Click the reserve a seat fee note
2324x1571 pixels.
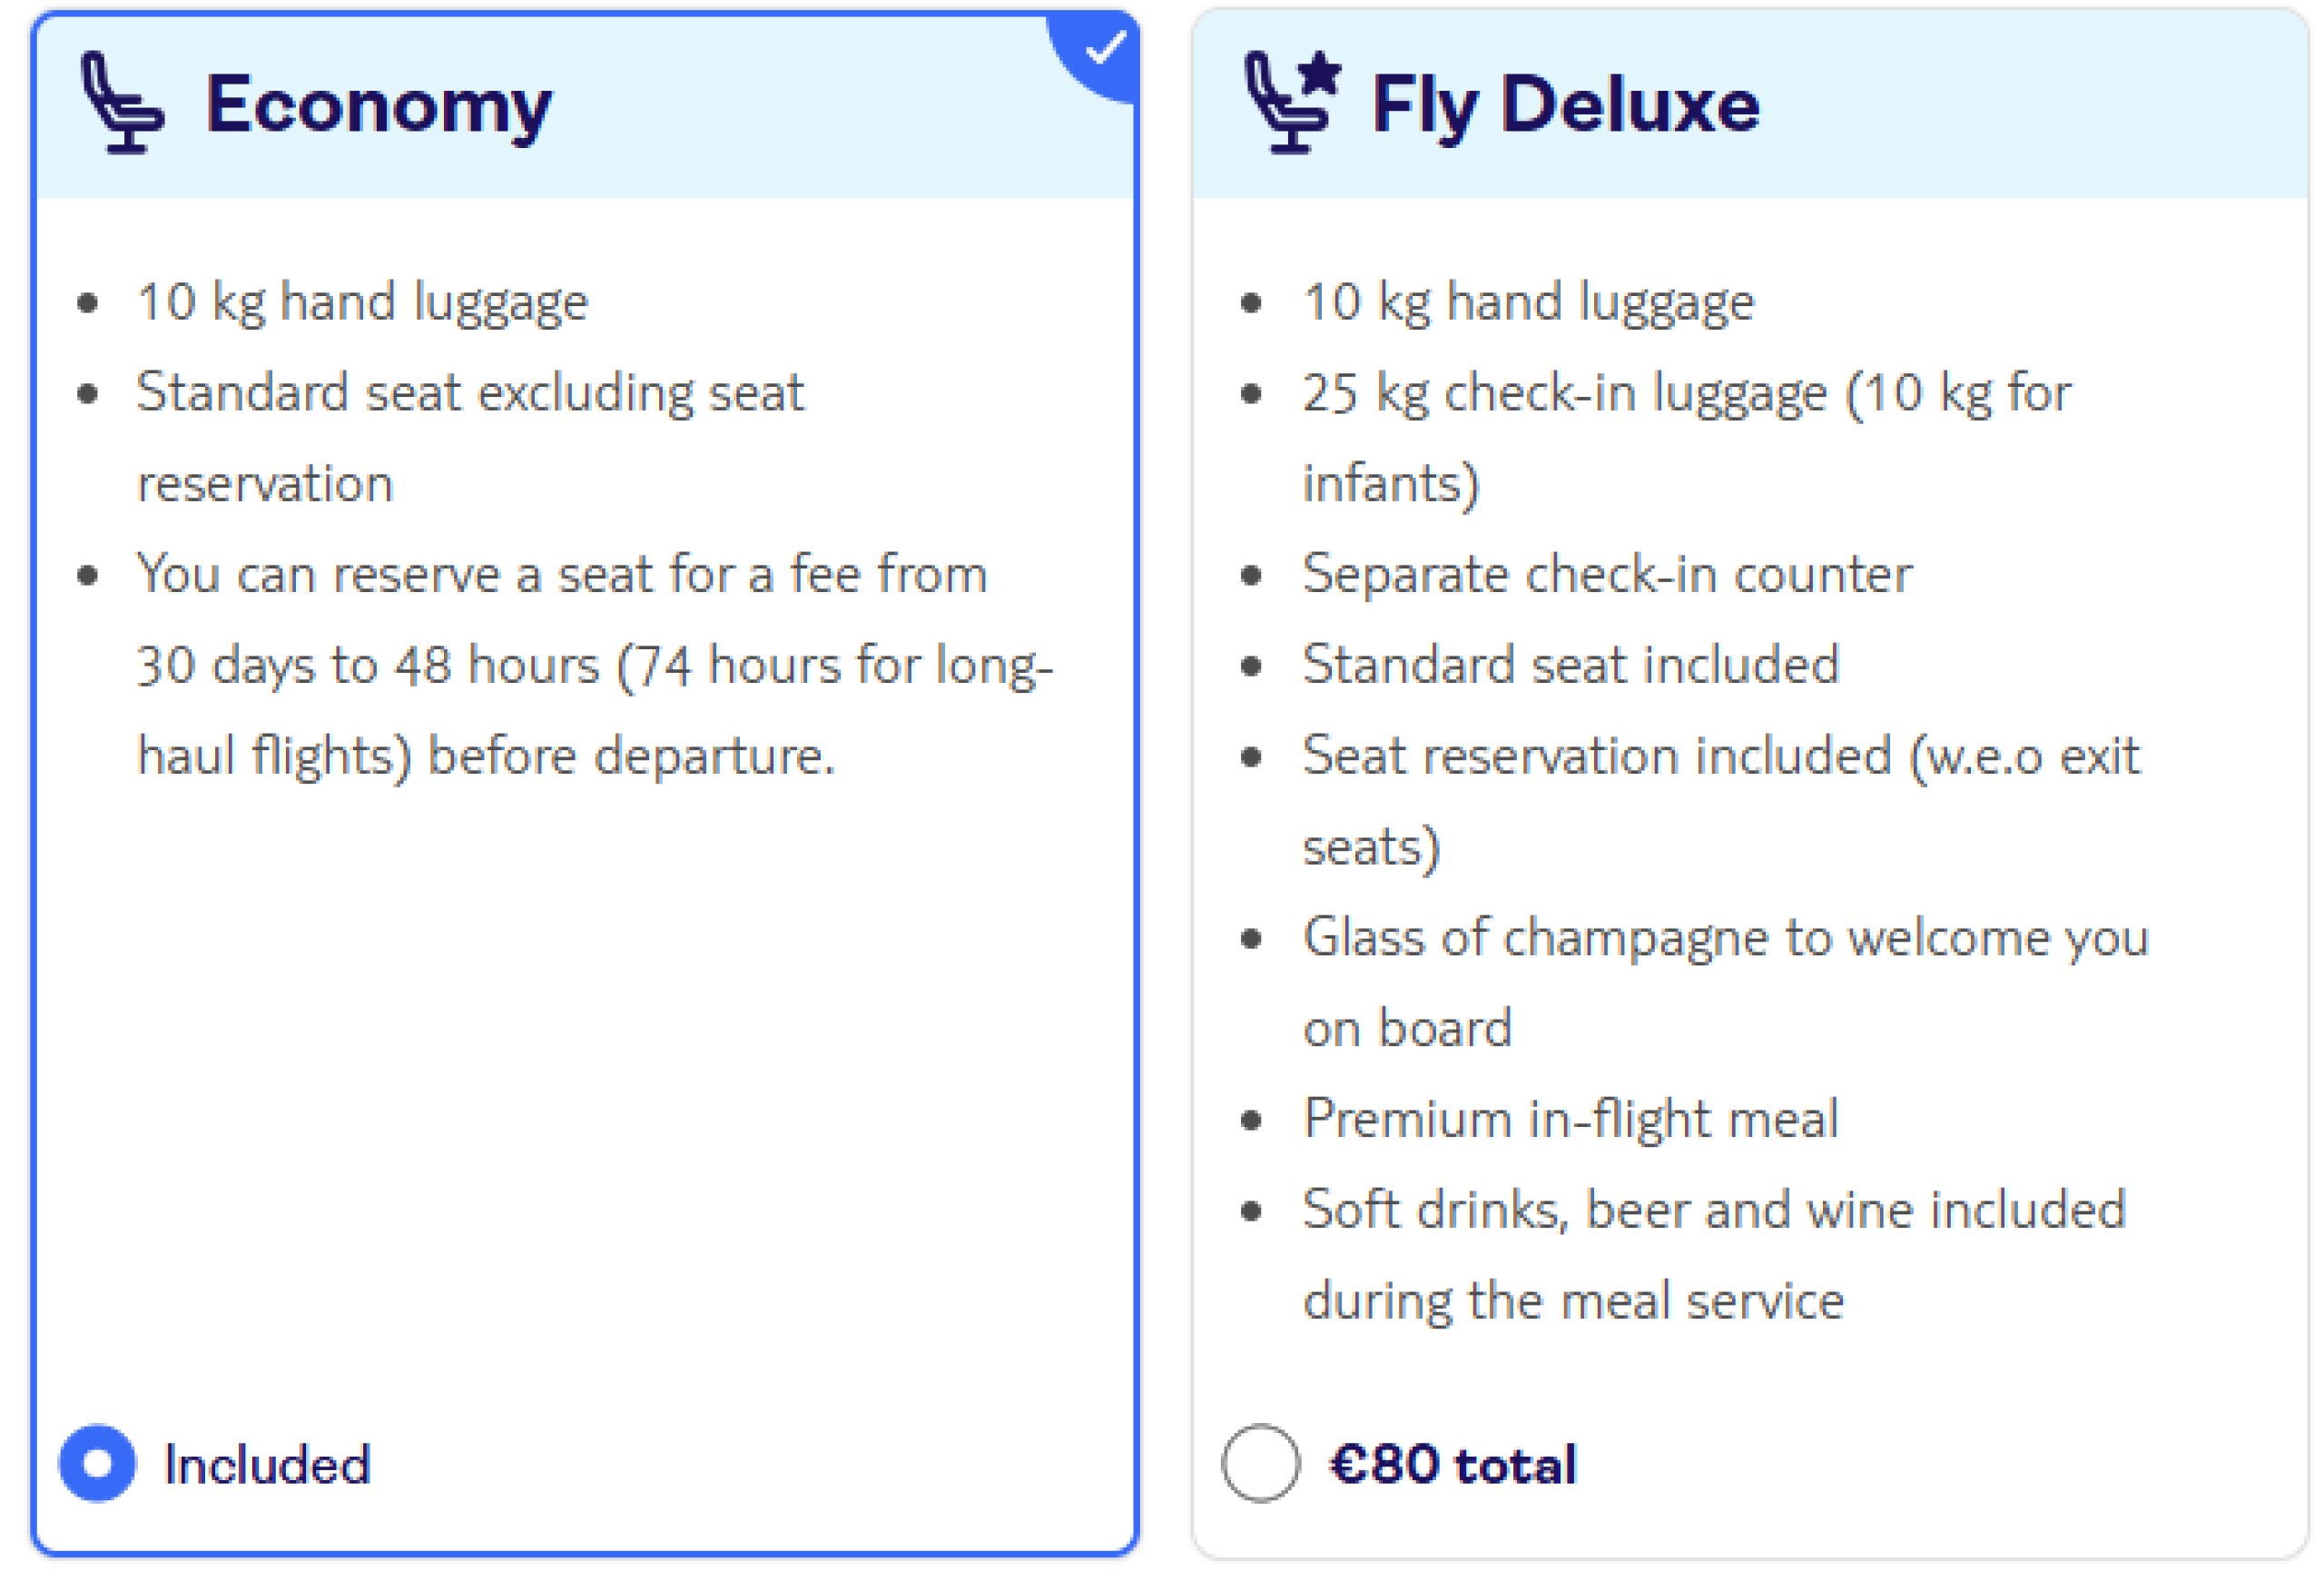click(x=595, y=664)
